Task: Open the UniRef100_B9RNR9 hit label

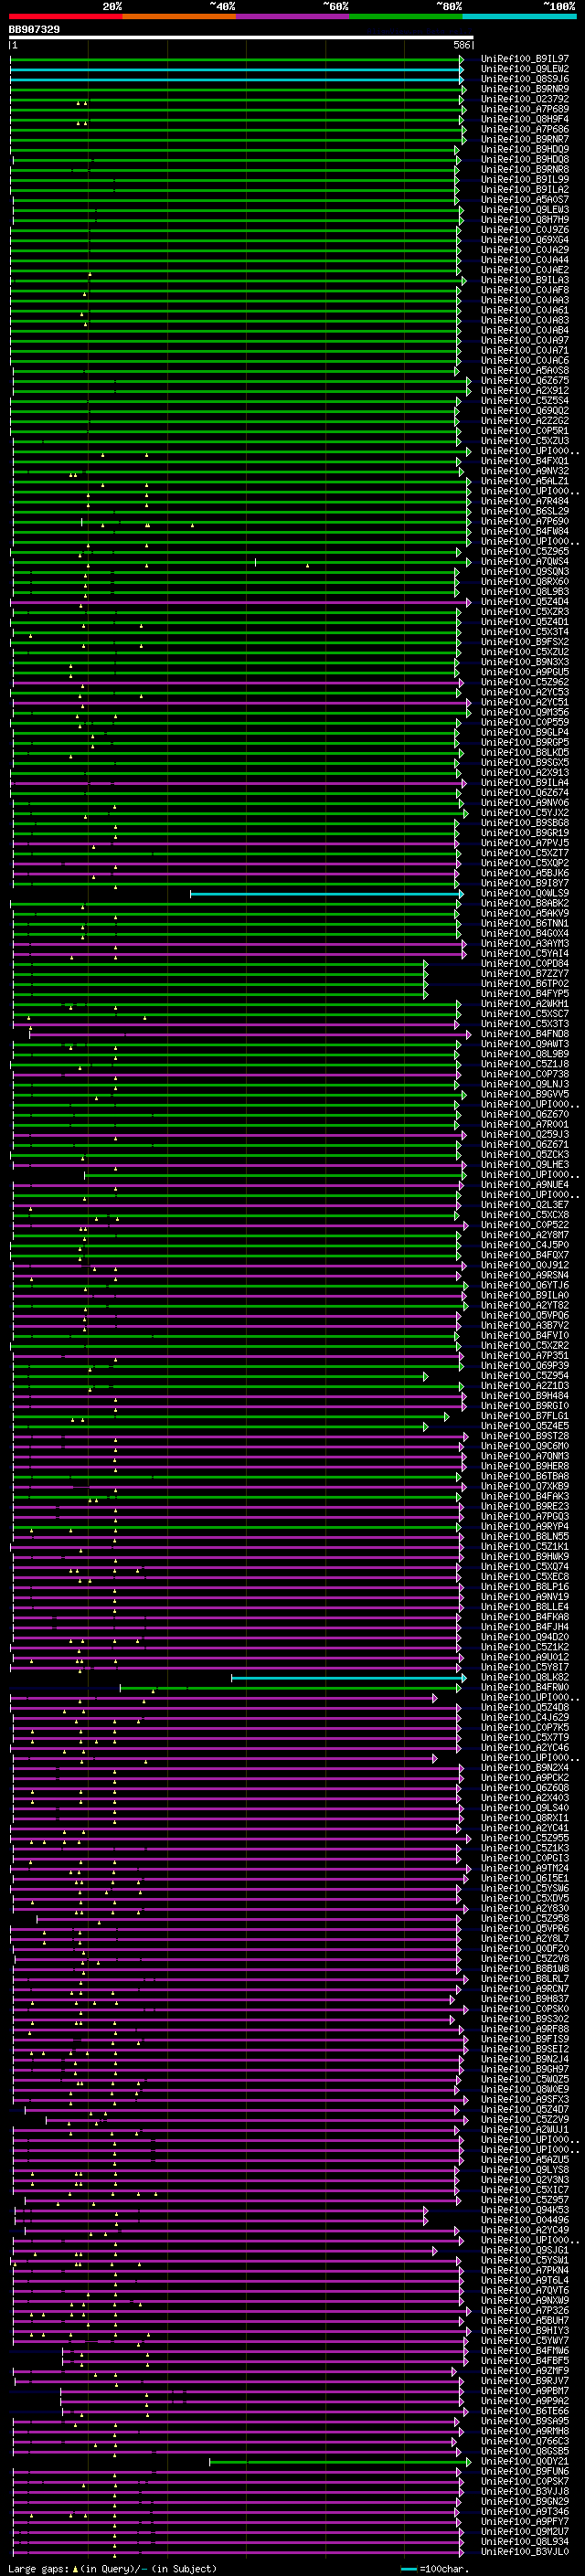Action: 525,89
